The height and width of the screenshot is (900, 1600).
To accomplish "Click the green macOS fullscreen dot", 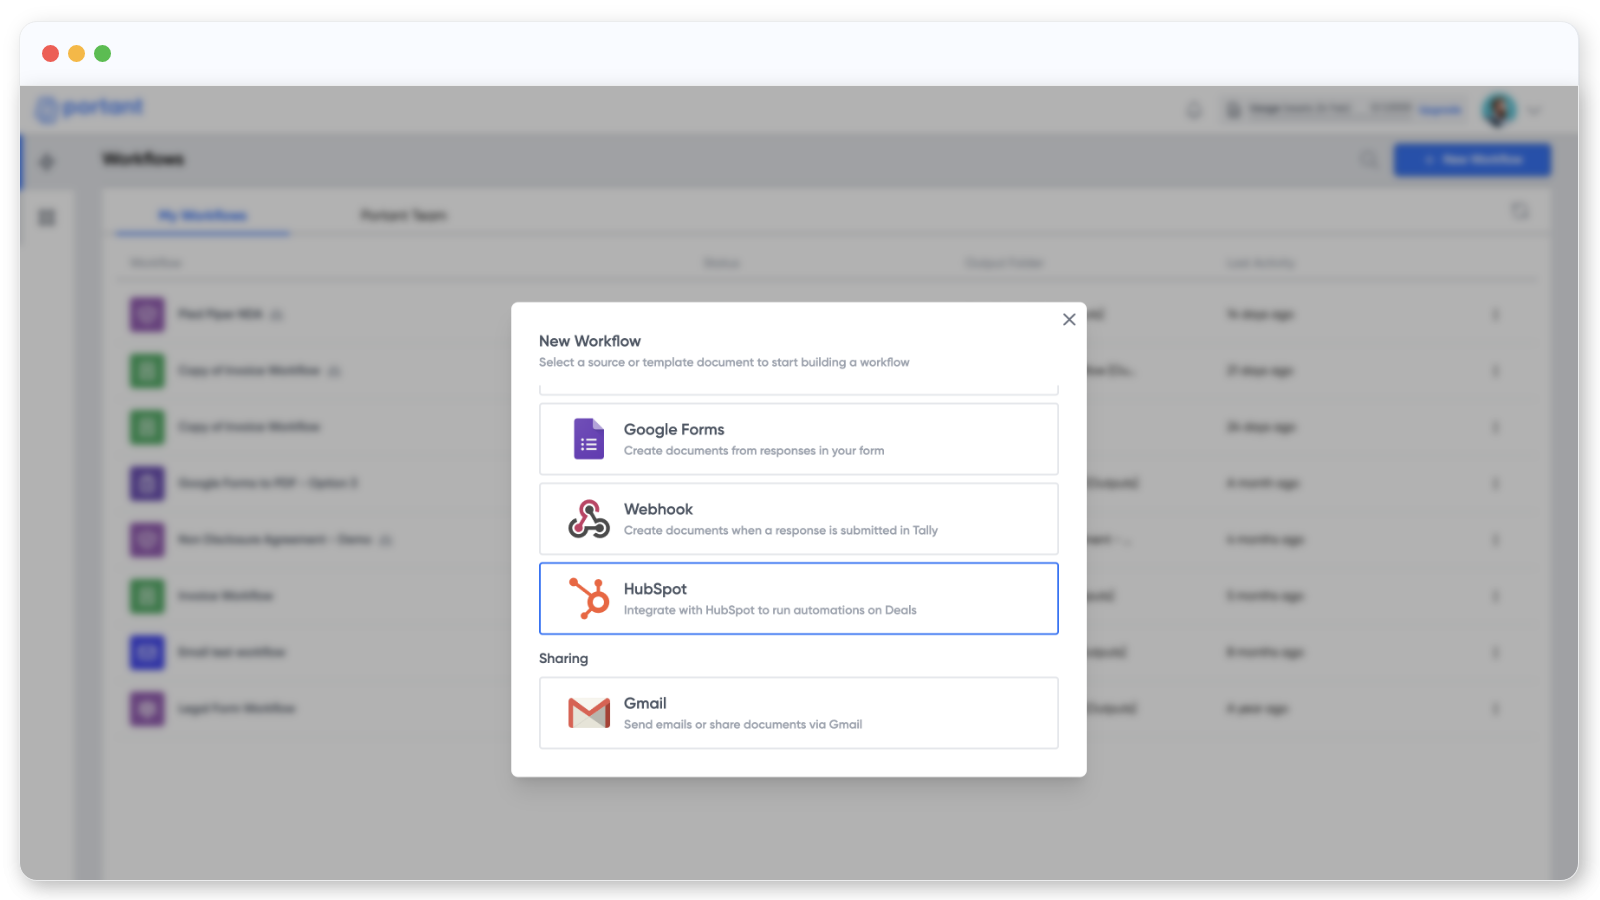I will [102, 53].
